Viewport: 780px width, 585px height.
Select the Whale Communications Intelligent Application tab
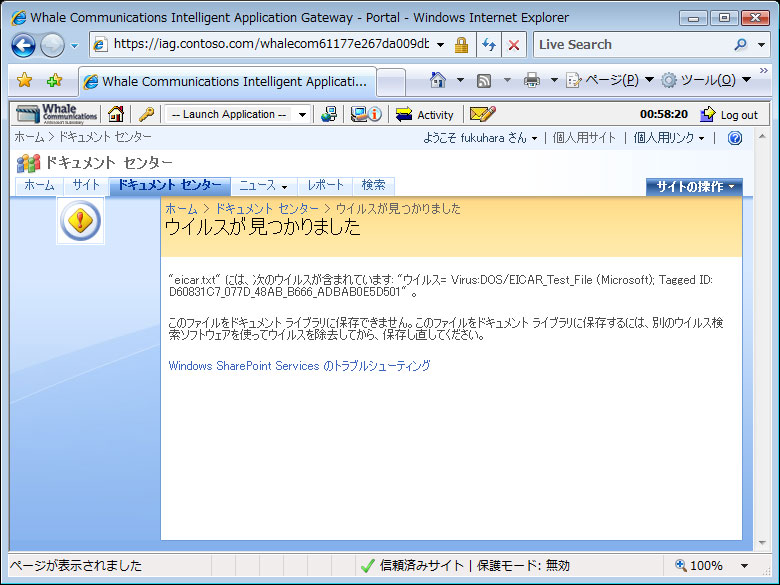coord(227,82)
